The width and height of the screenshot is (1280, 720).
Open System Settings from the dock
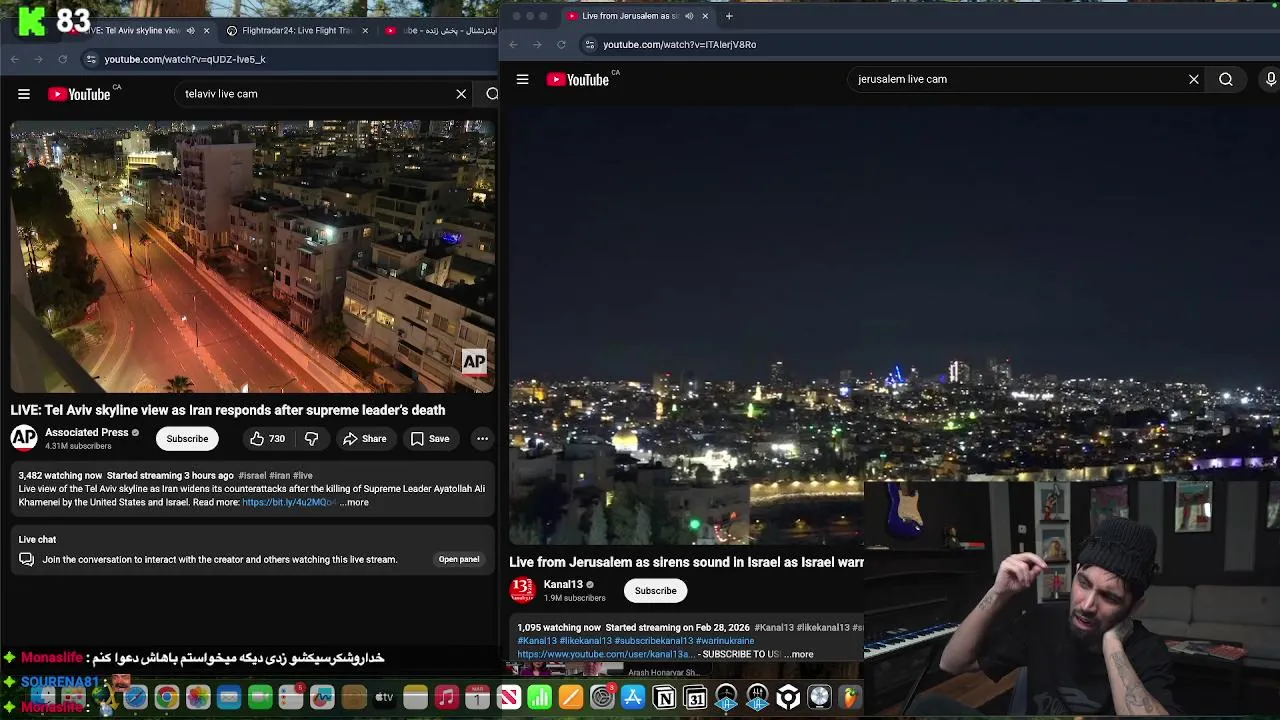(x=601, y=698)
